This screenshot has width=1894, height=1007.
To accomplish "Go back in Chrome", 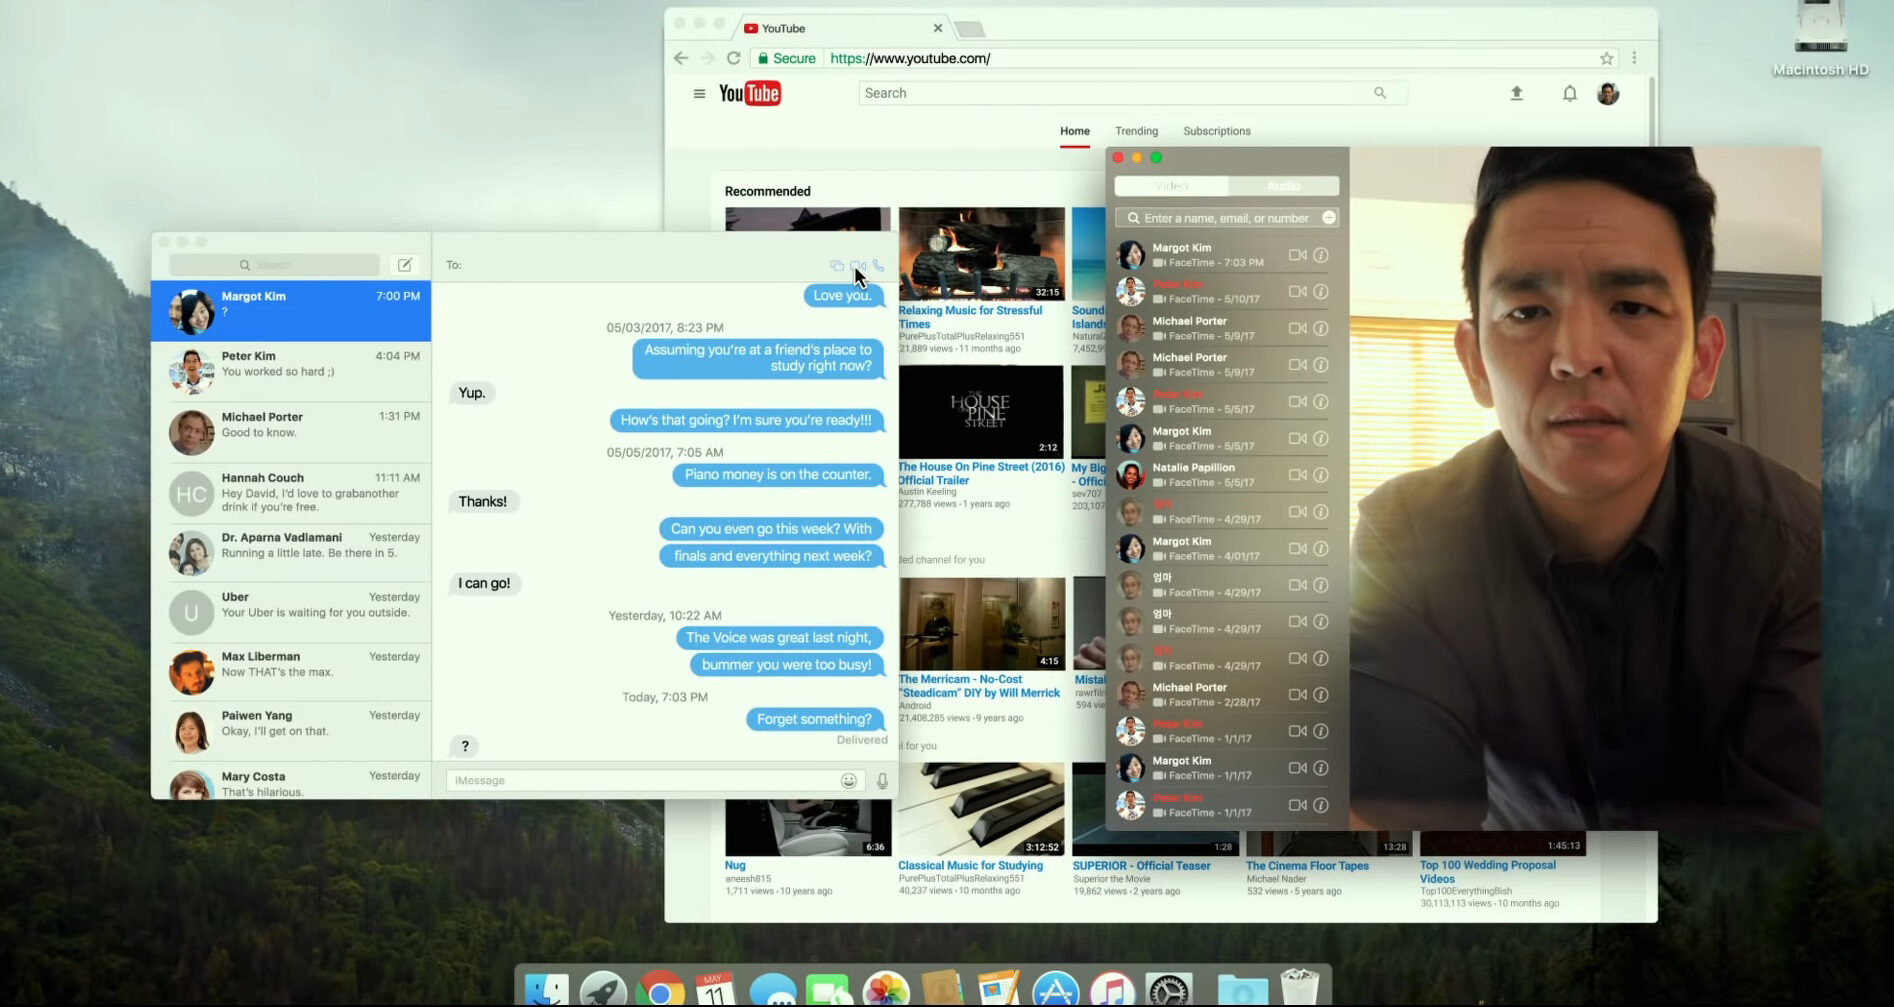I will (x=681, y=58).
